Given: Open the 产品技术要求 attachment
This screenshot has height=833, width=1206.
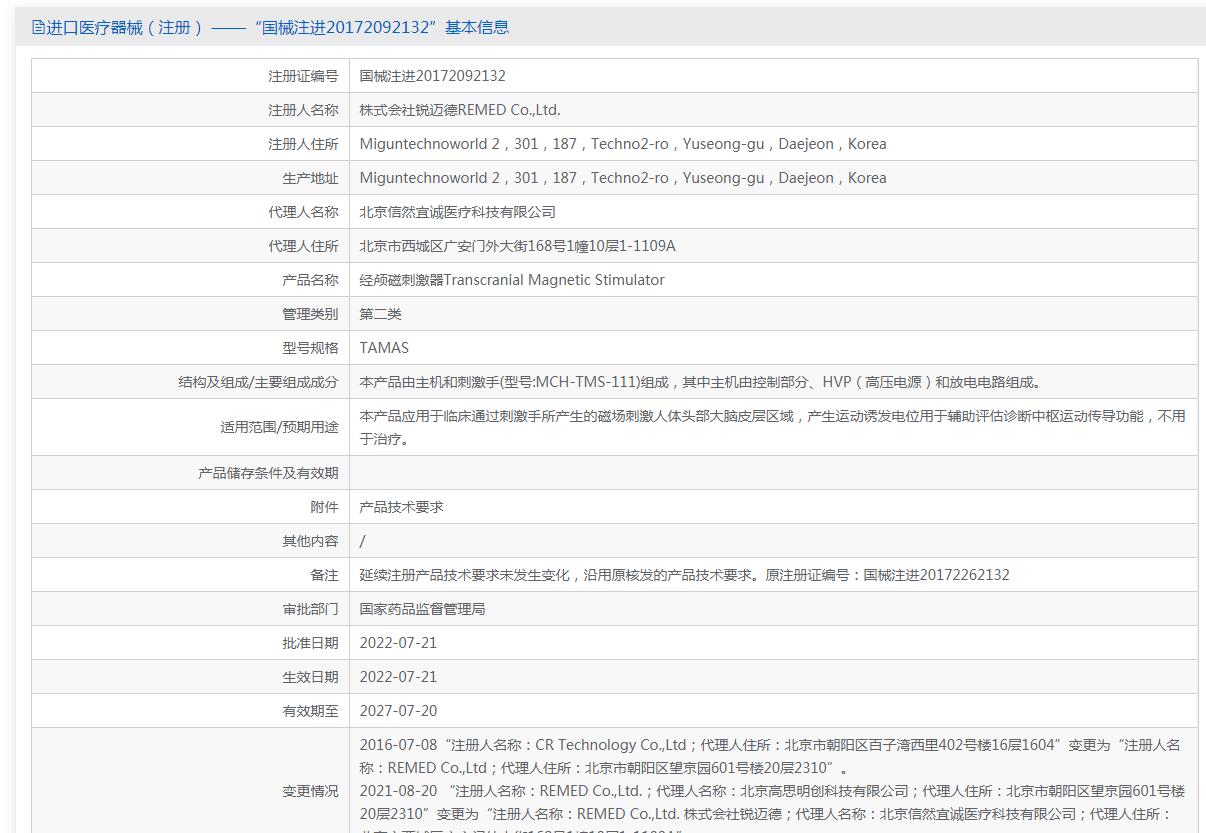Looking at the screenshot, I should pyautogui.click(x=402, y=507).
